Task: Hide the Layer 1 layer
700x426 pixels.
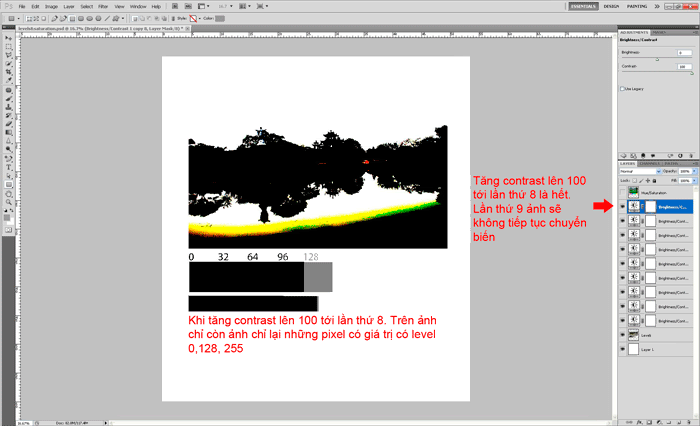Action: click(624, 349)
